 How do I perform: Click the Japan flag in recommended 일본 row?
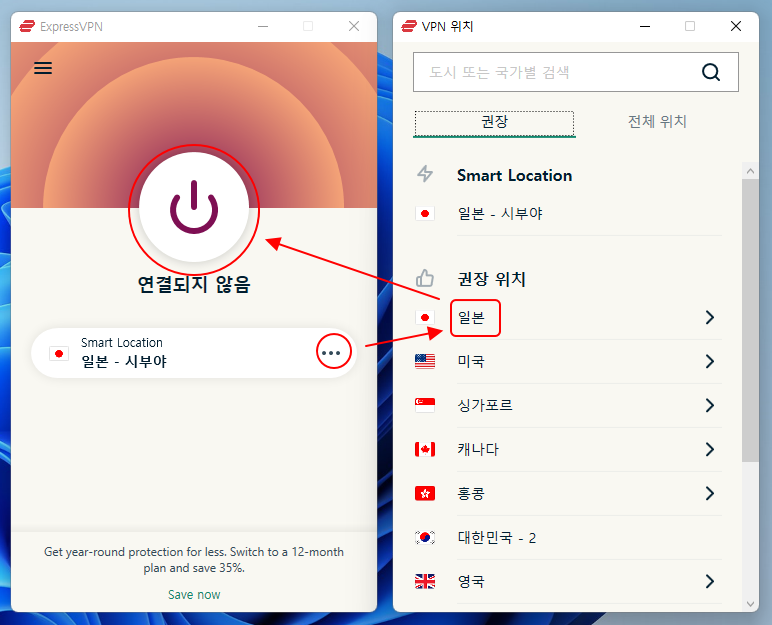(x=425, y=318)
